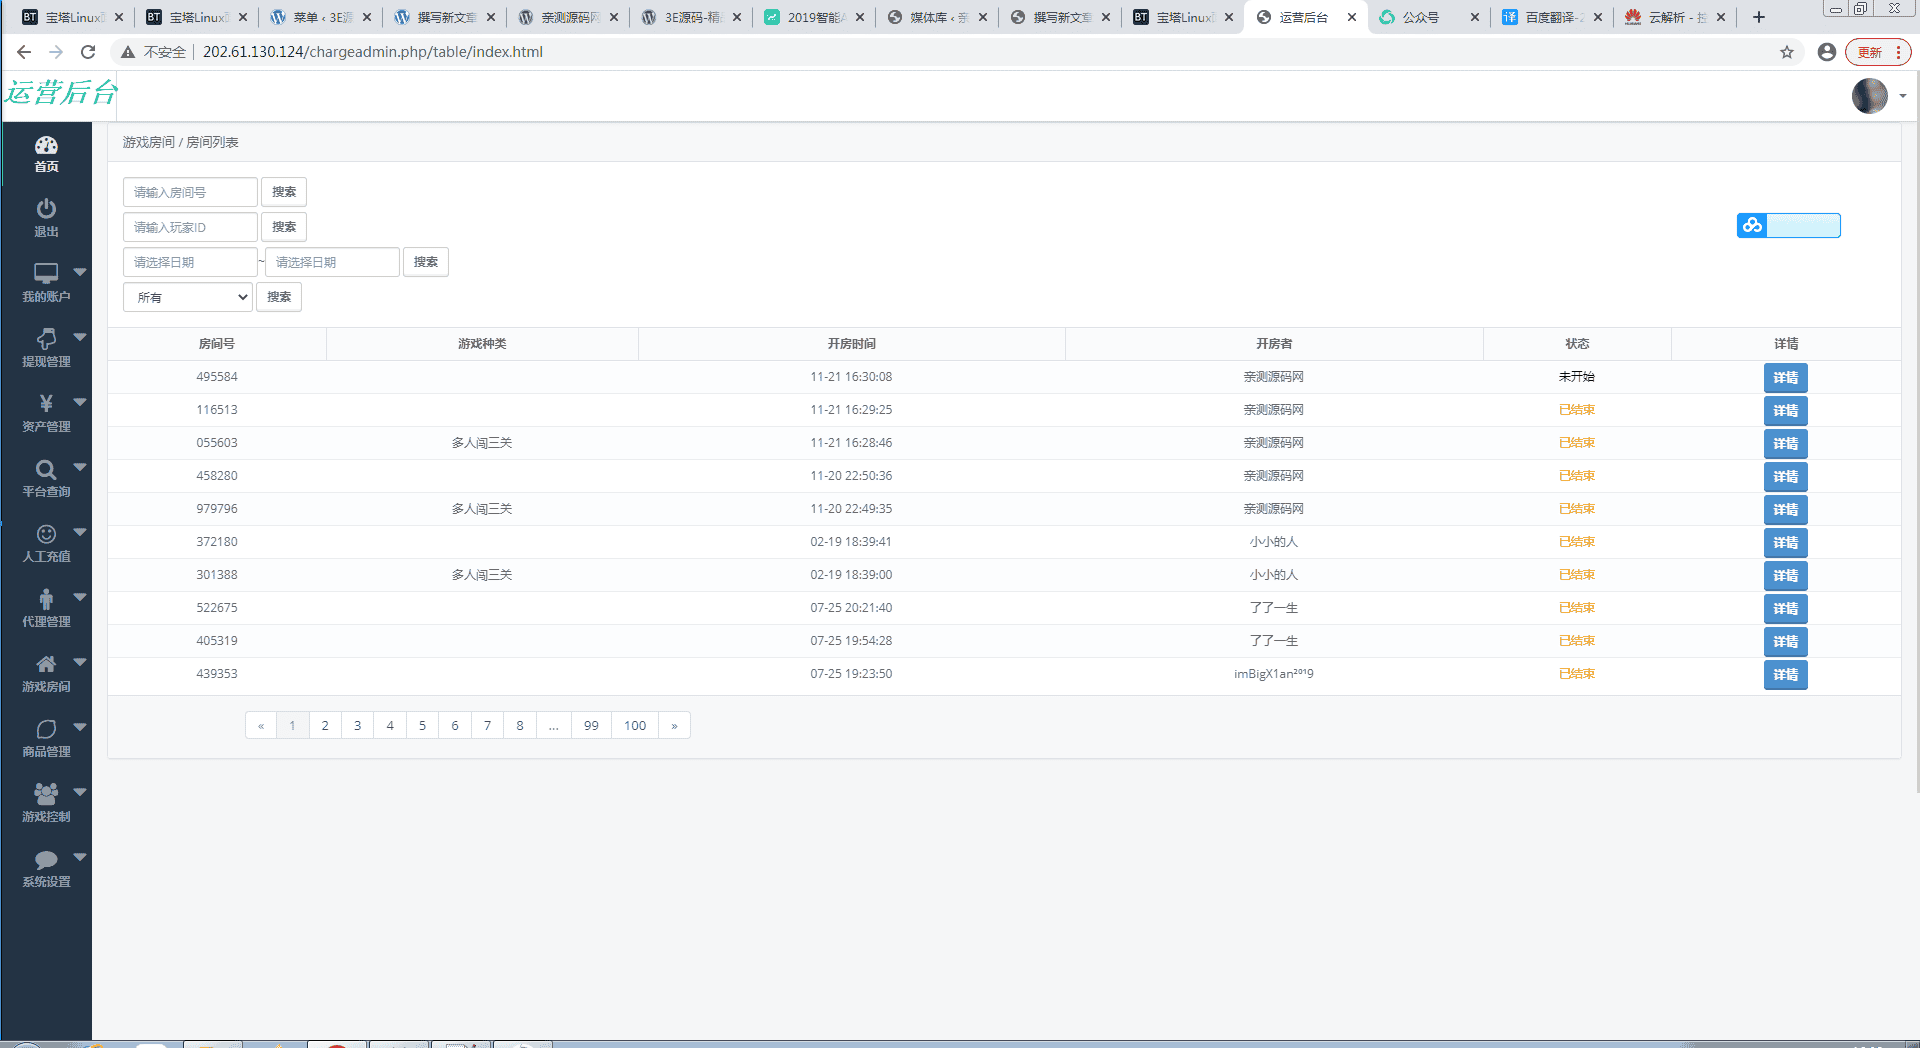Go to page 5 in pagination

pyautogui.click(x=422, y=726)
